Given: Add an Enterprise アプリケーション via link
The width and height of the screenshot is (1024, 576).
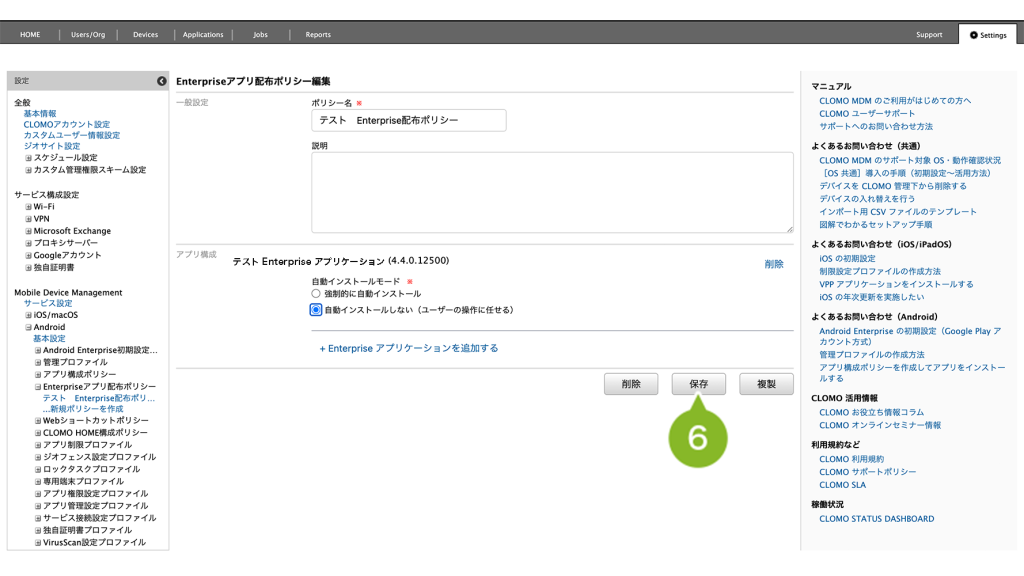Looking at the screenshot, I should [408, 348].
